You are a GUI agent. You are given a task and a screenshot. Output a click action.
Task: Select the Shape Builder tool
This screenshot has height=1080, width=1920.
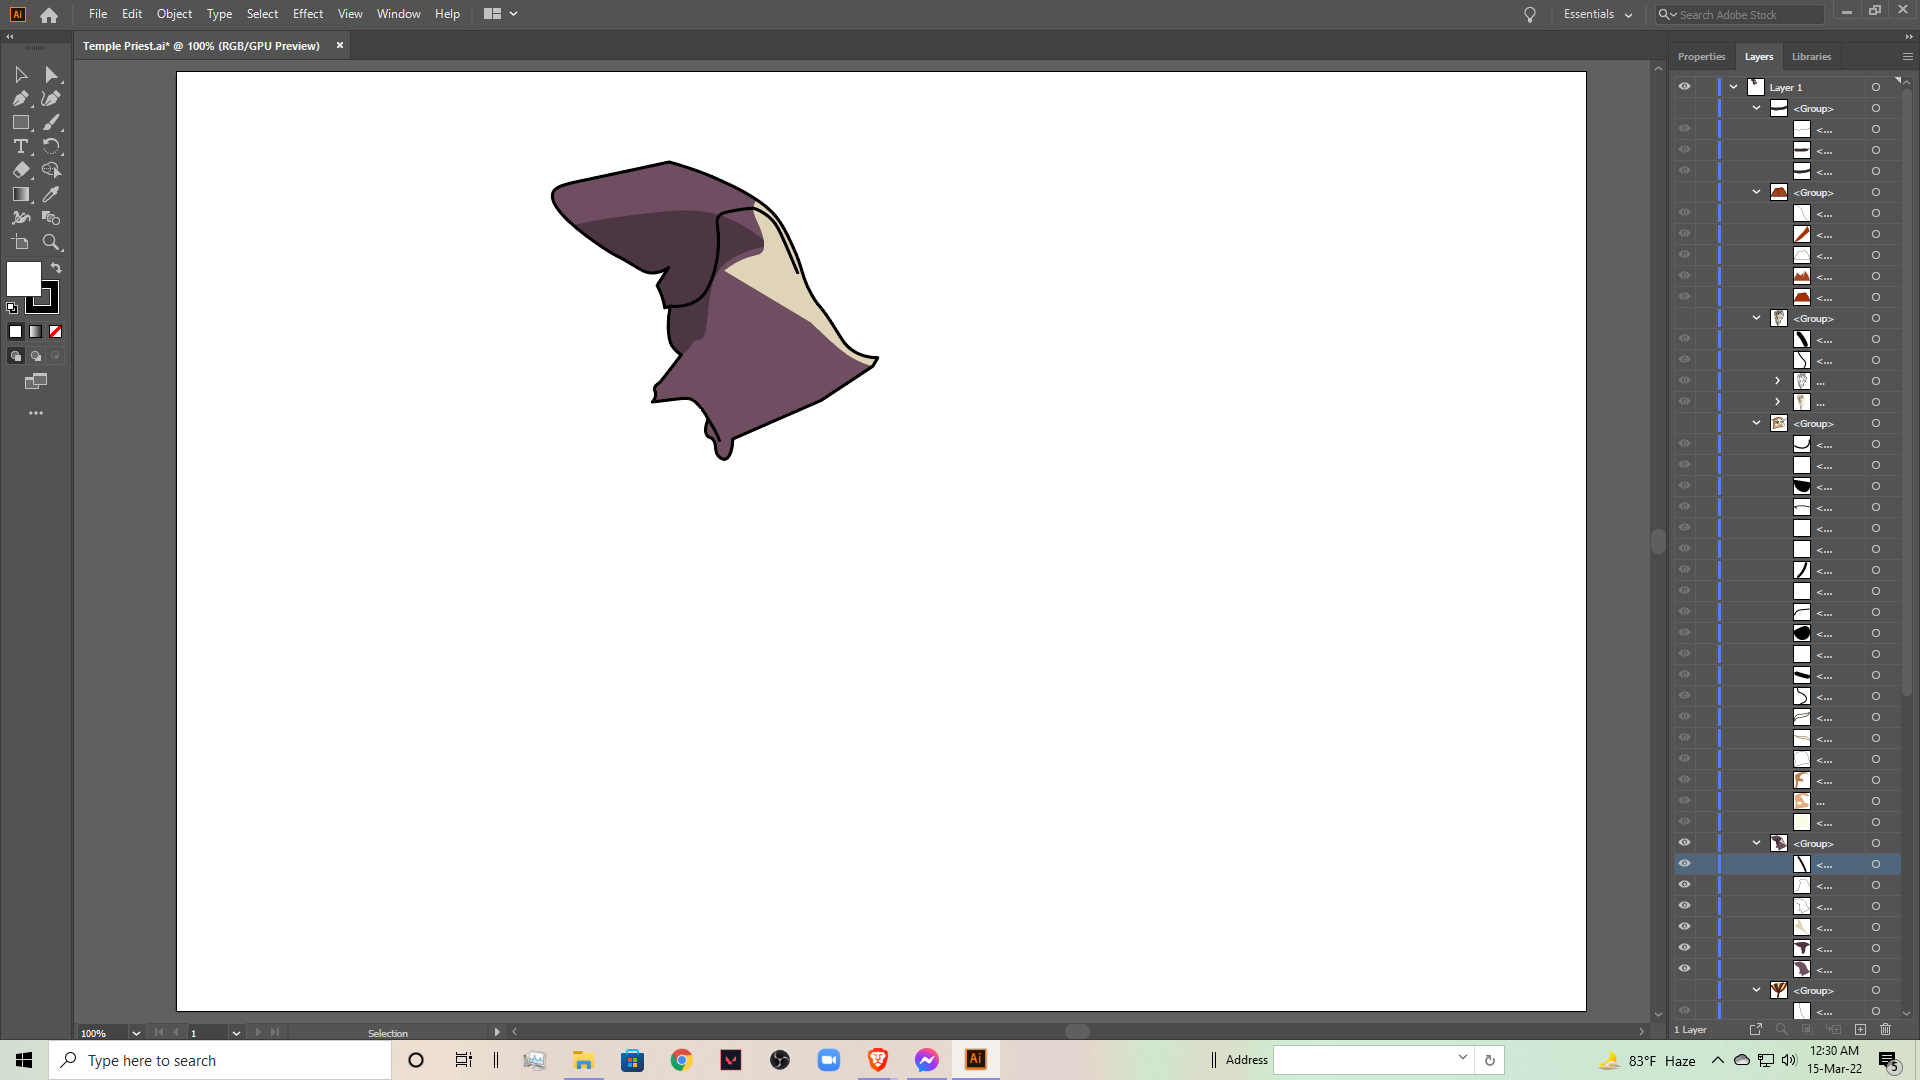pos(52,171)
